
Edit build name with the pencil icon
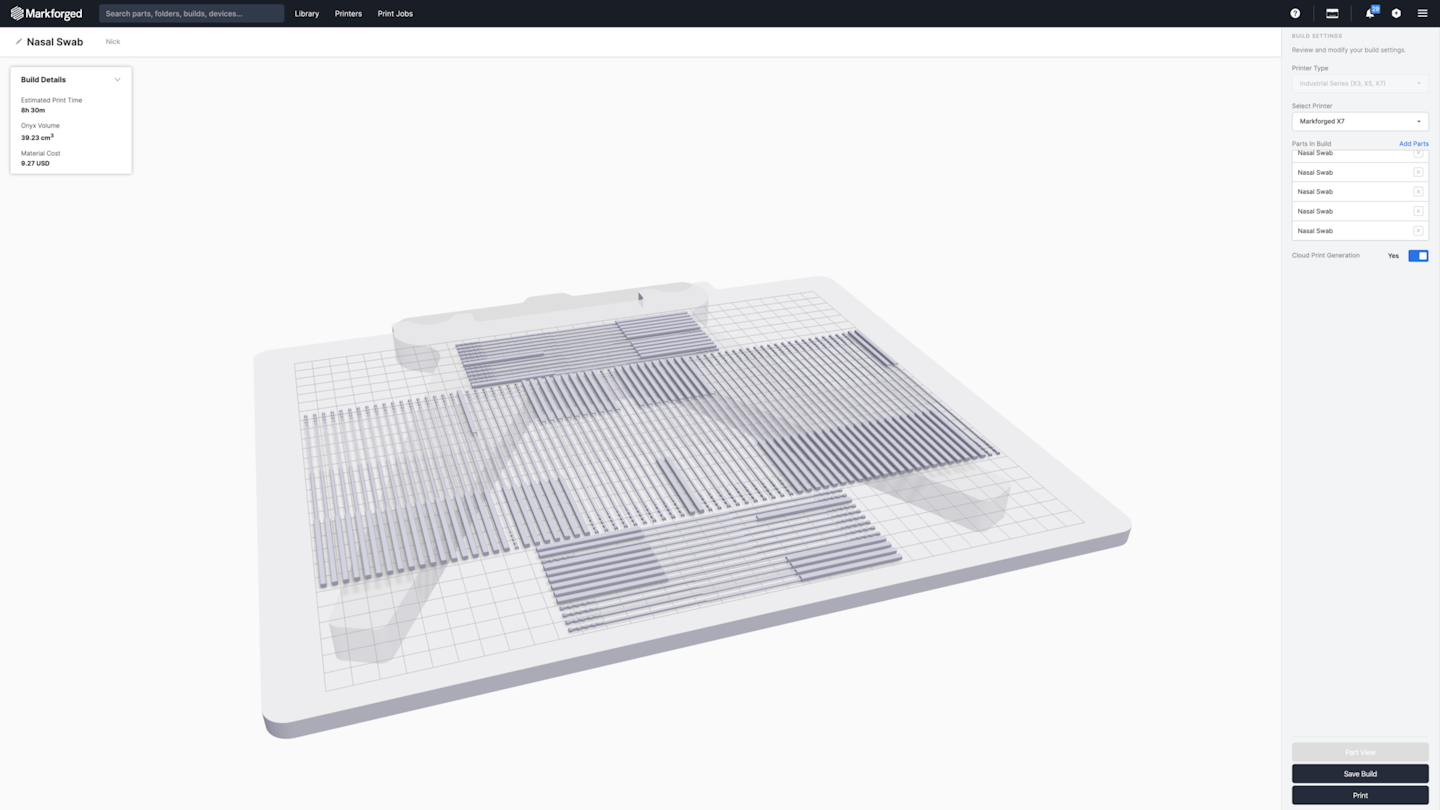18,41
